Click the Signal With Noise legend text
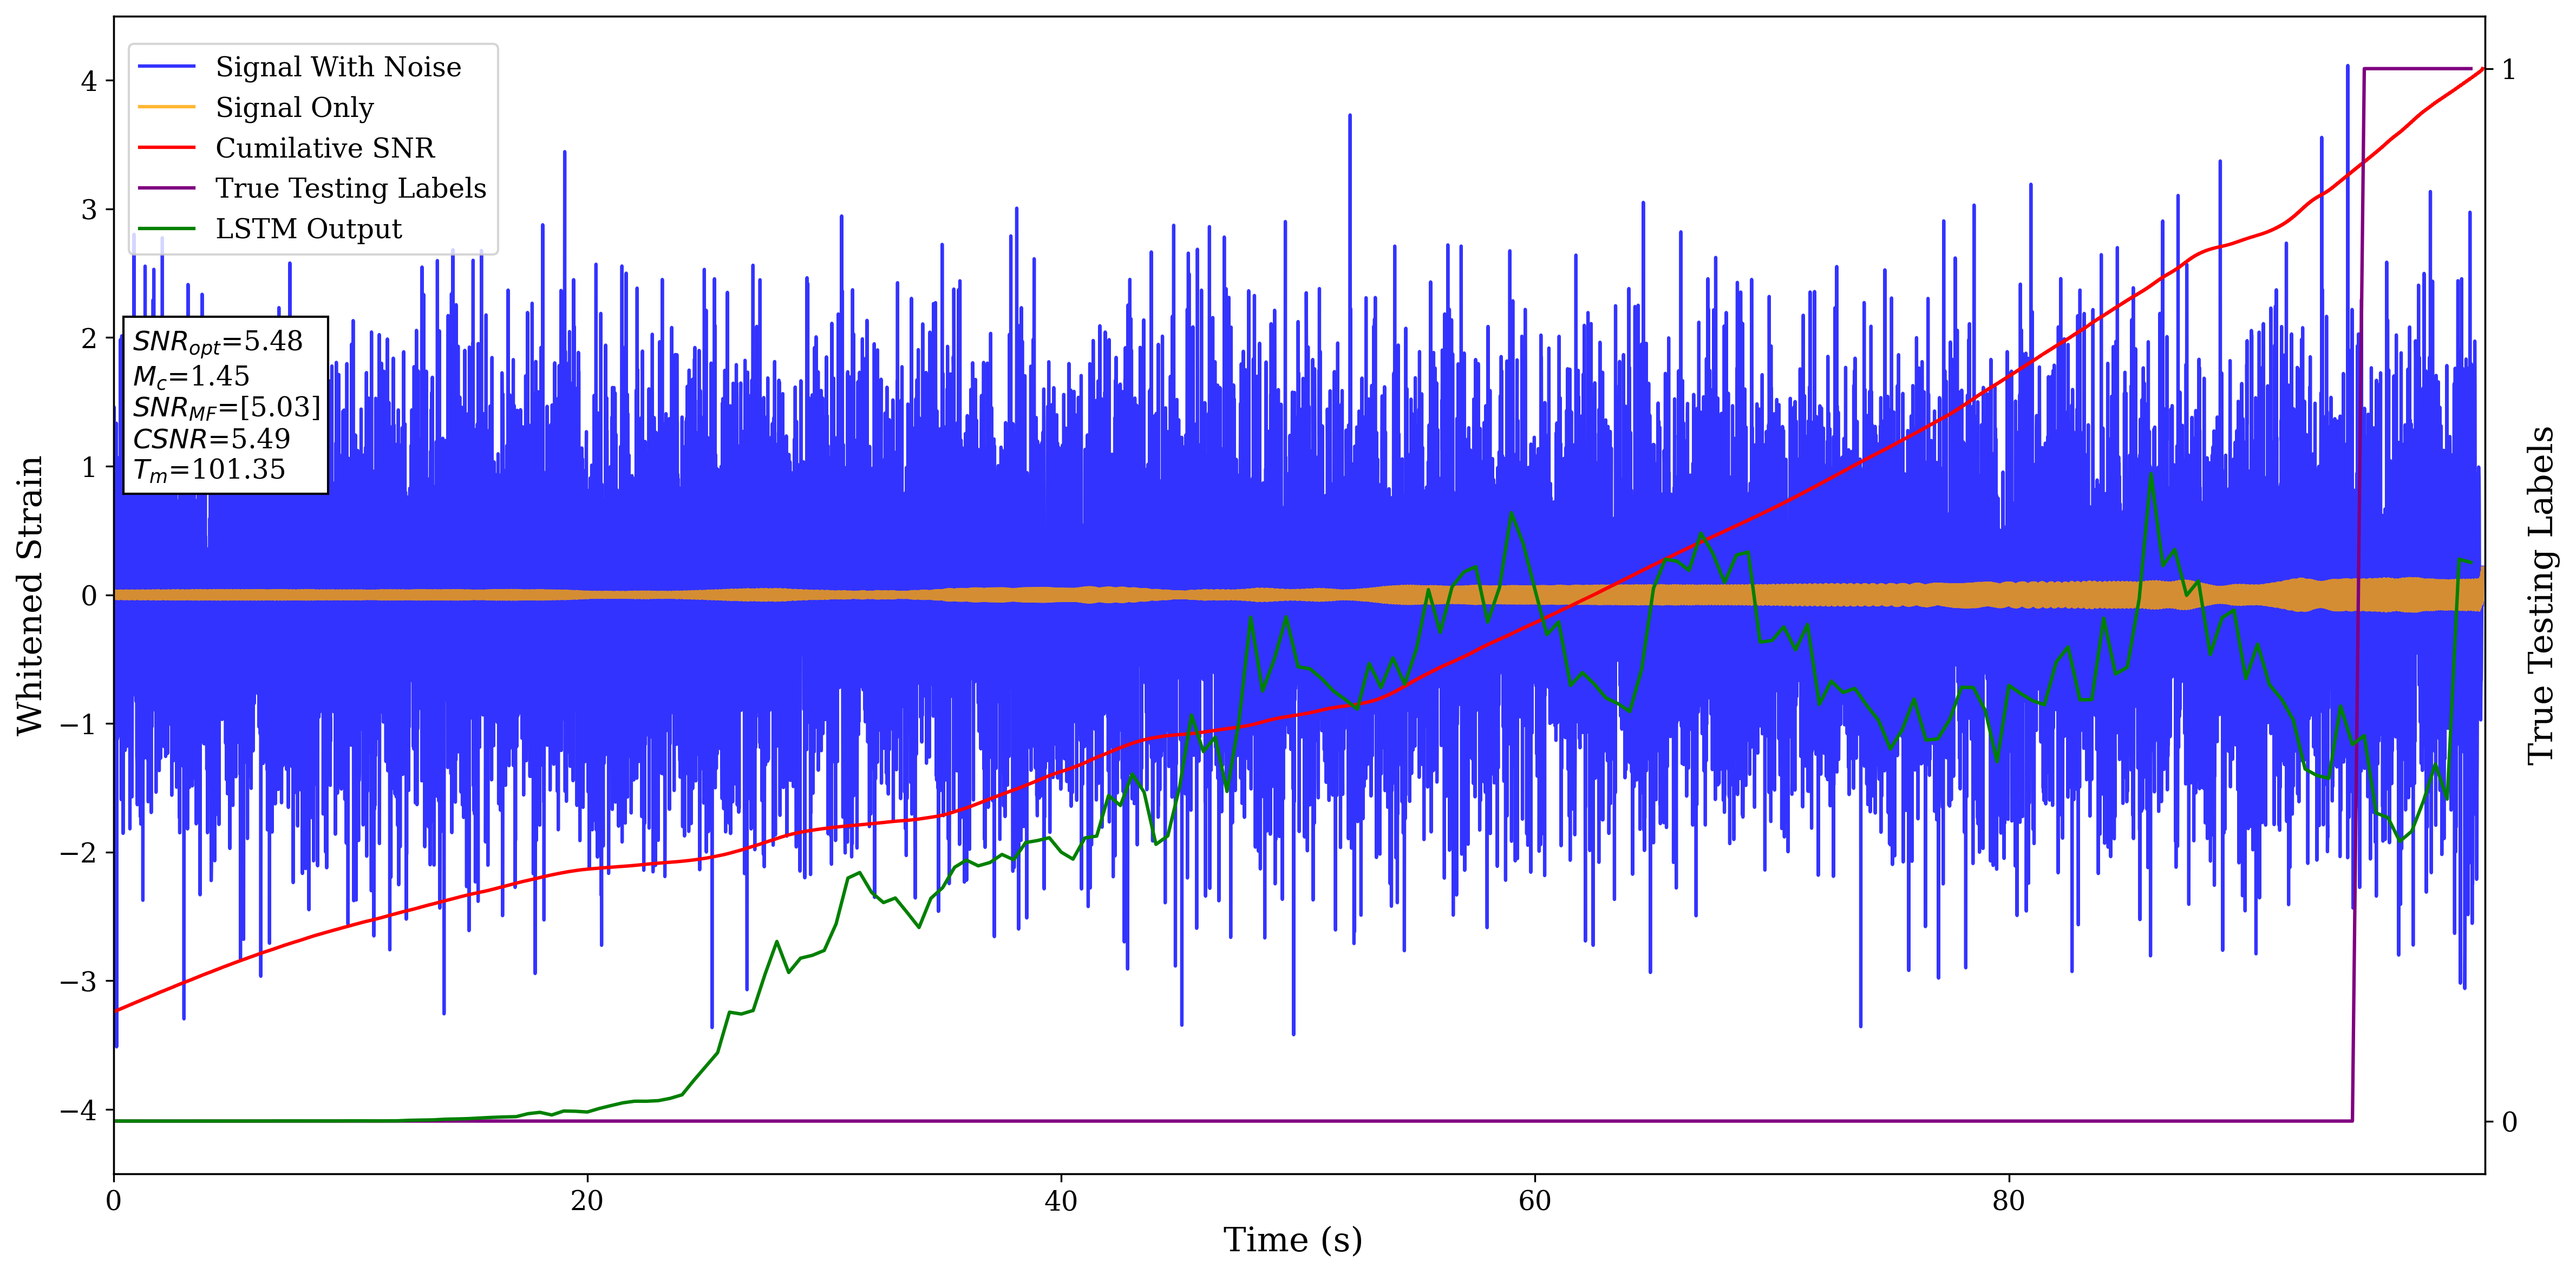Screen dimensions: 2576x1274 (x=338, y=67)
